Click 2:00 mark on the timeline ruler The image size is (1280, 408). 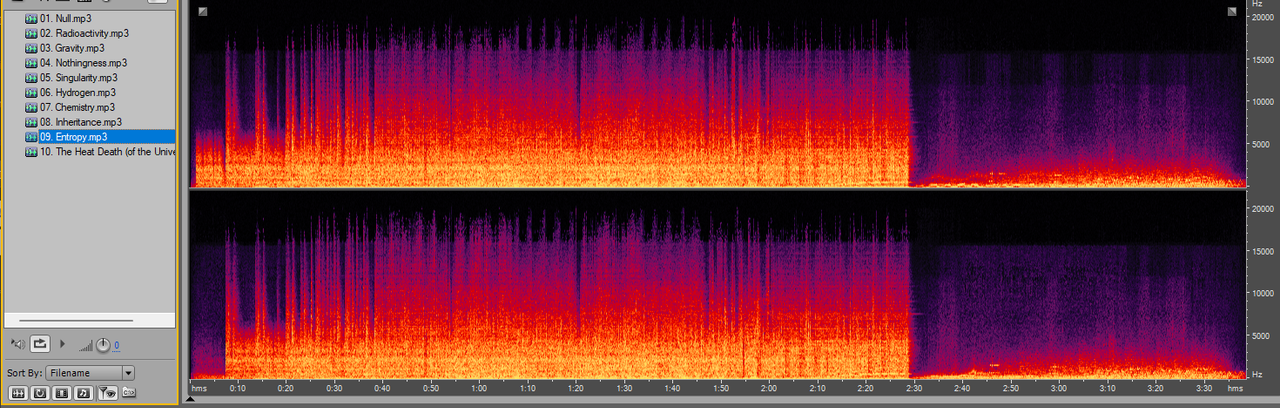click(769, 387)
